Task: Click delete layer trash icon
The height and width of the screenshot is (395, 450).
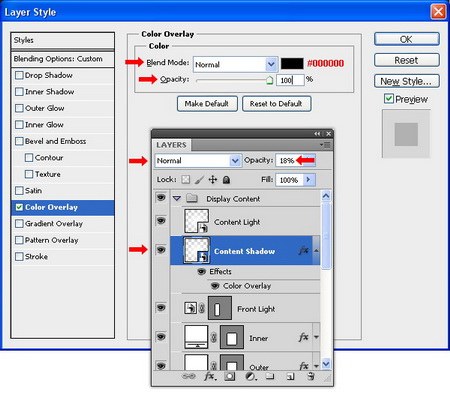Action: point(311,376)
